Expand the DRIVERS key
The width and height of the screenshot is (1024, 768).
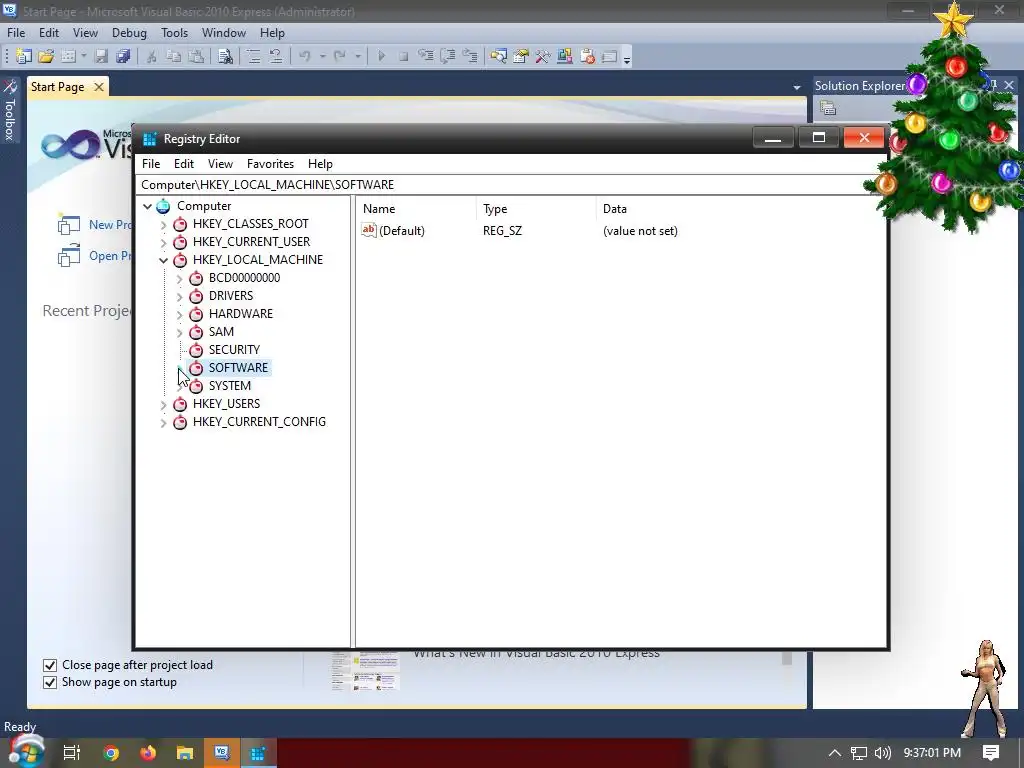[x=180, y=296]
